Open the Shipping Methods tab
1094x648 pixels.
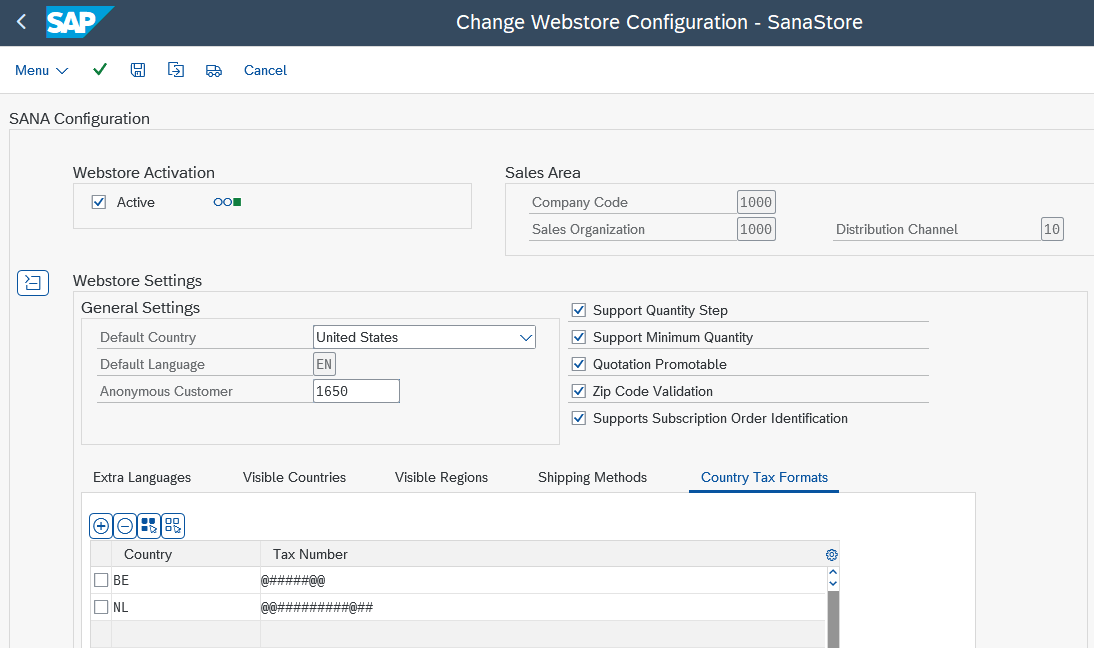pos(592,477)
